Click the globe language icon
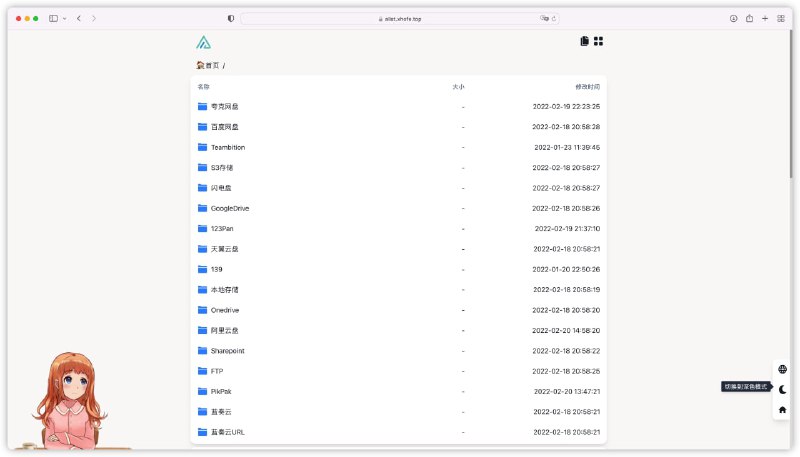Screen dimensions: 800x457 pyautogui.click(x=782, y=369)
